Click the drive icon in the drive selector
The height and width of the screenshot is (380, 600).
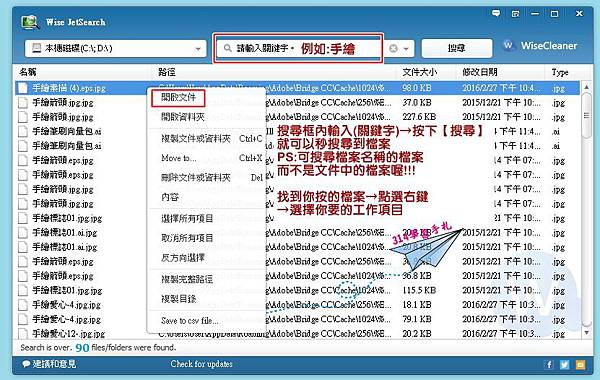(36, 48)
